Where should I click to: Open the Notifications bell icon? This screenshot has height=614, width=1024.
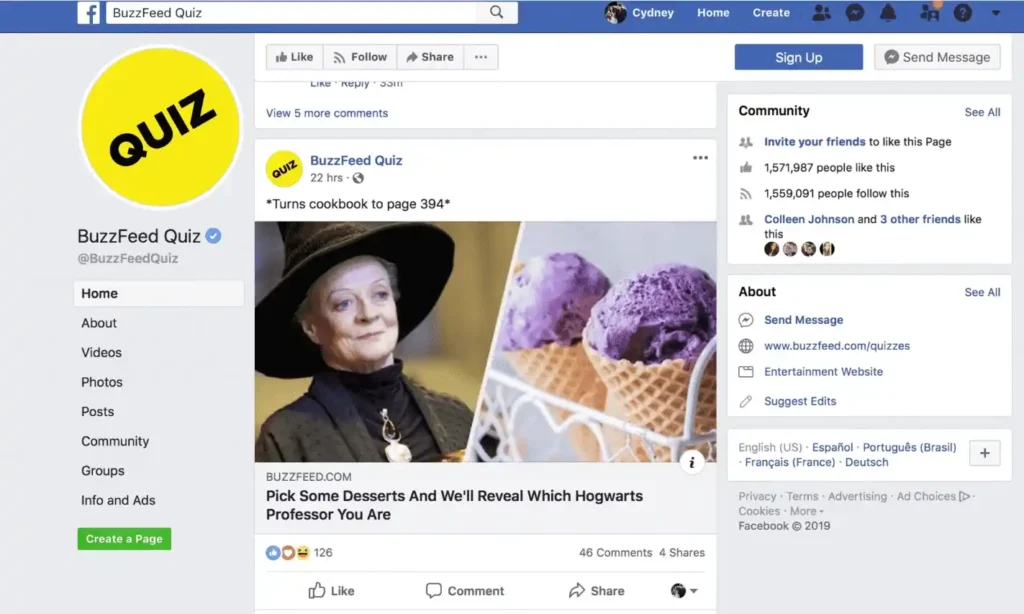[x=888, y=13]
